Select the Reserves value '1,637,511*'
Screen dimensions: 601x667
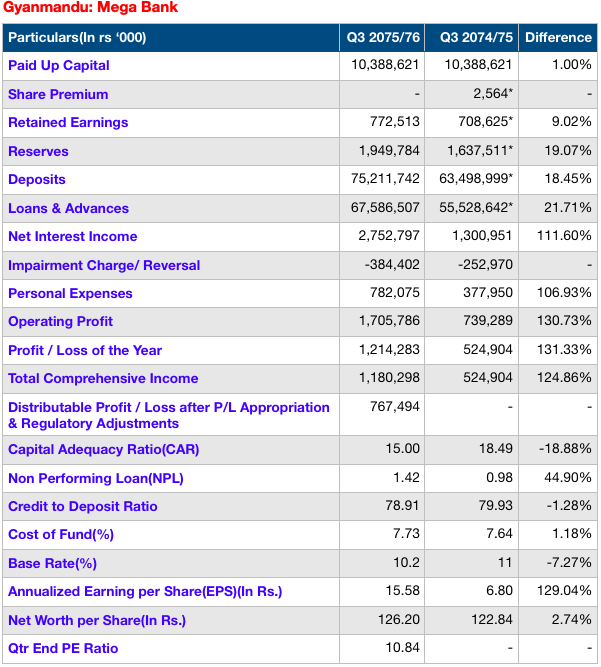click(x=480, y=151)
